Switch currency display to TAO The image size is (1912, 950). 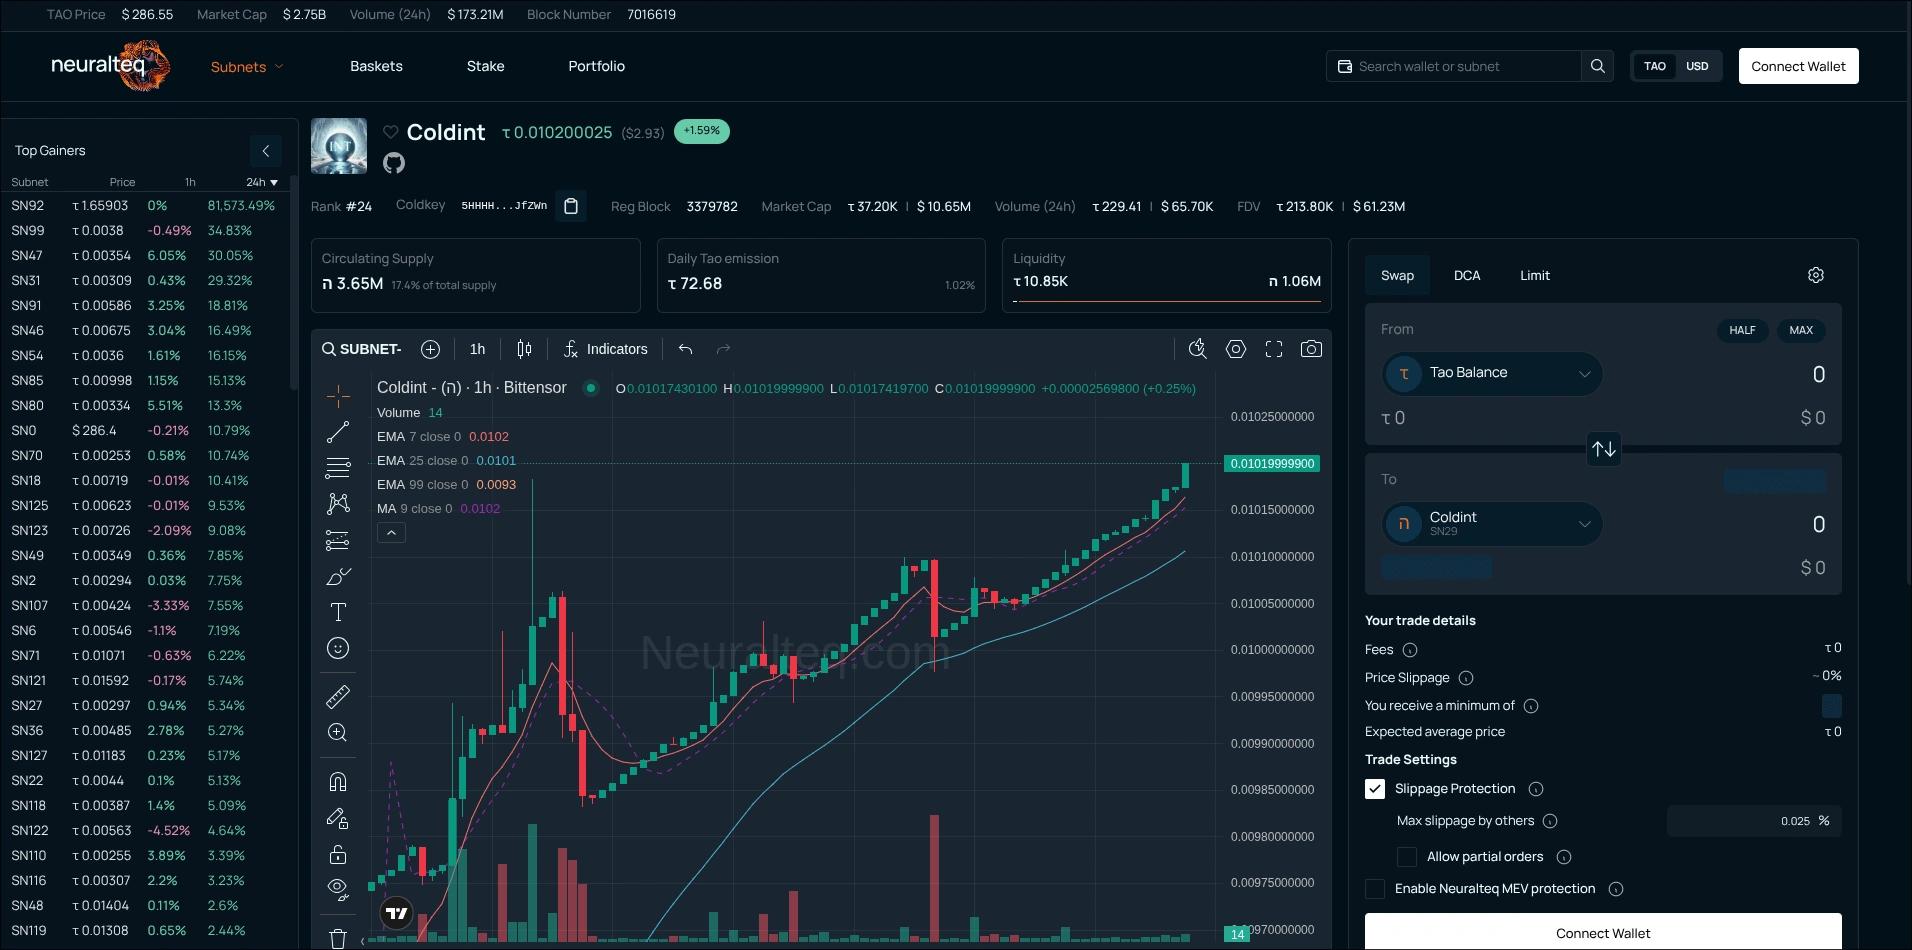(x=1655, y=66)
